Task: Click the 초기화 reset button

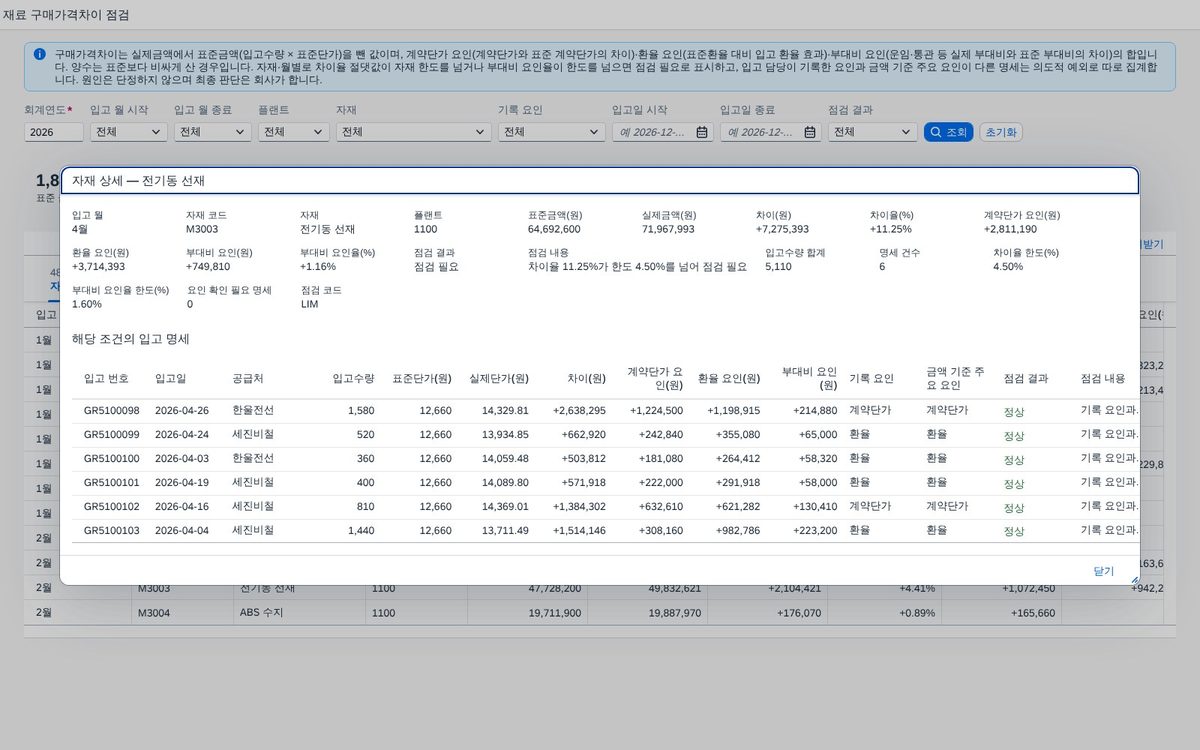Action: click(1001, 132)
